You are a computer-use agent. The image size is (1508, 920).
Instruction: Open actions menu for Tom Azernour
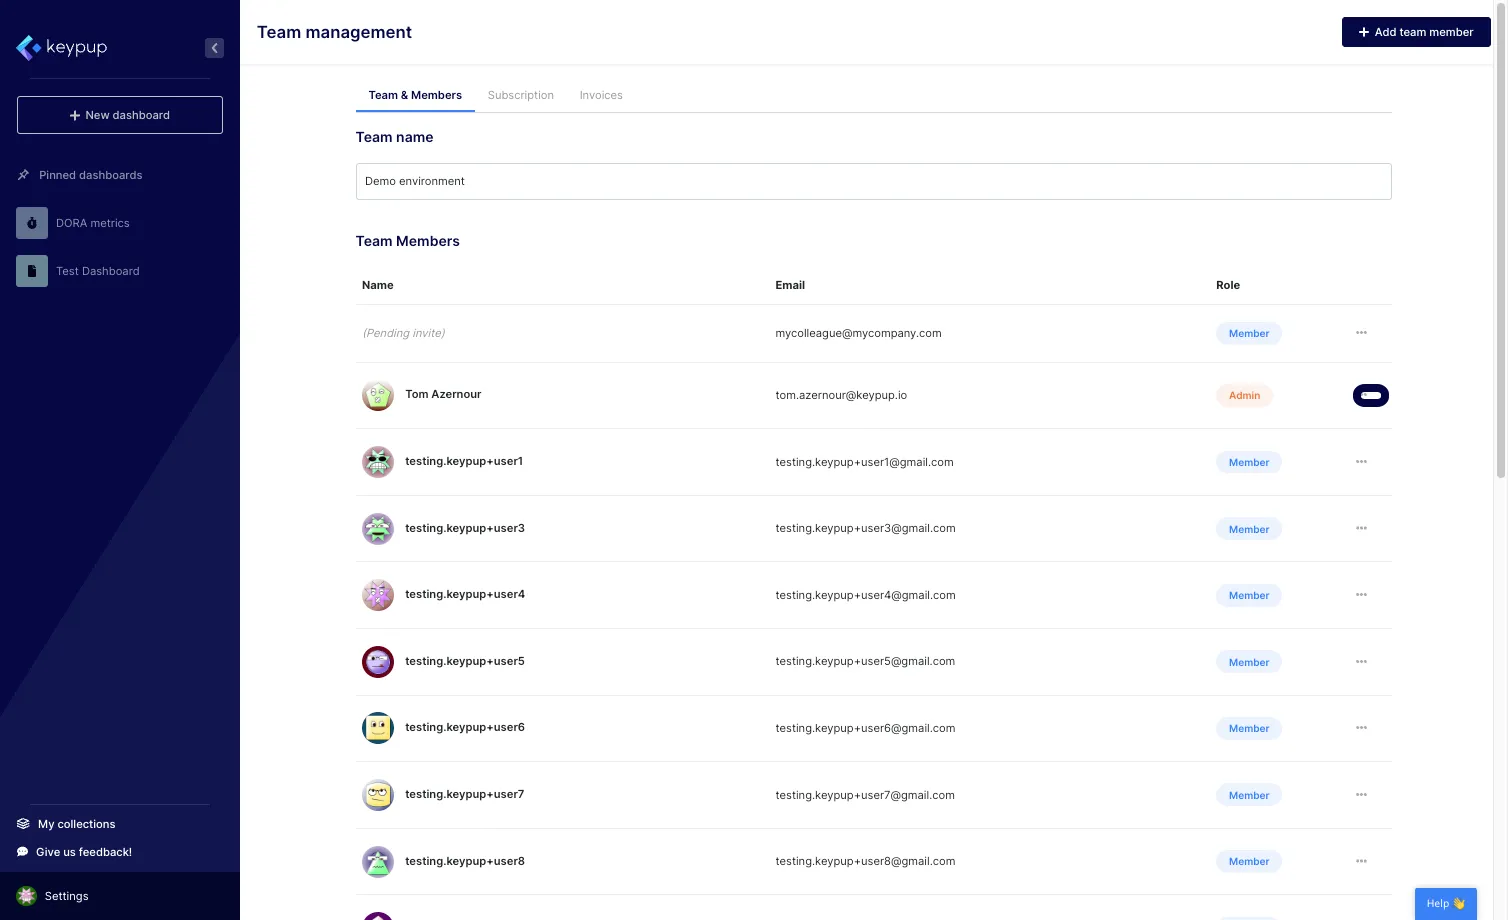click(1370, 395)
